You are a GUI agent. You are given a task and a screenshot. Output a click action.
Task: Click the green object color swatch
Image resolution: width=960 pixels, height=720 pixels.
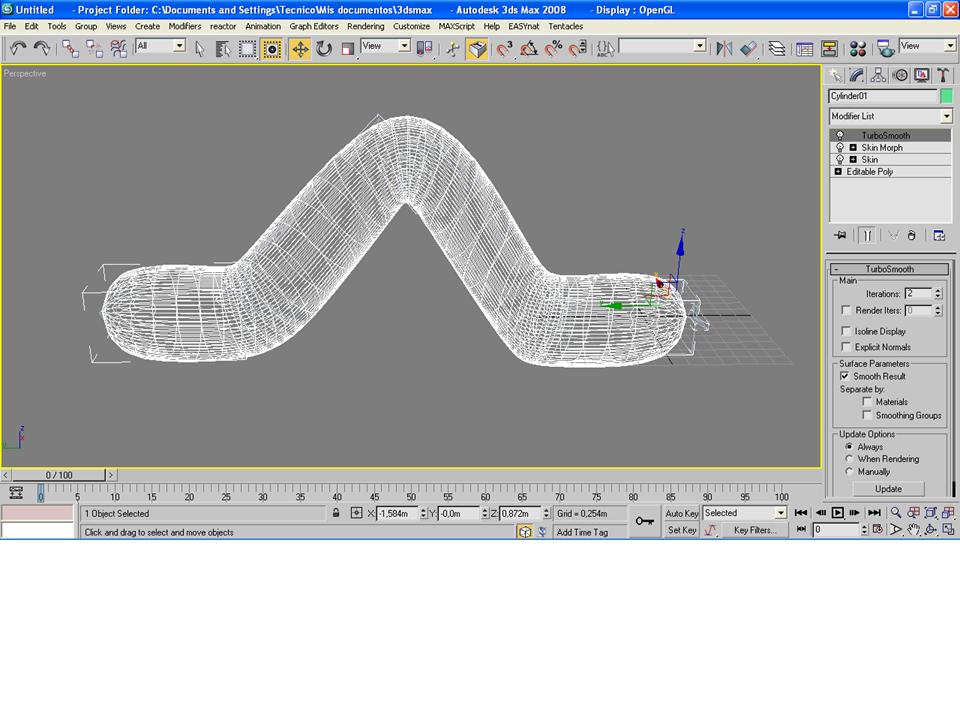946,96
